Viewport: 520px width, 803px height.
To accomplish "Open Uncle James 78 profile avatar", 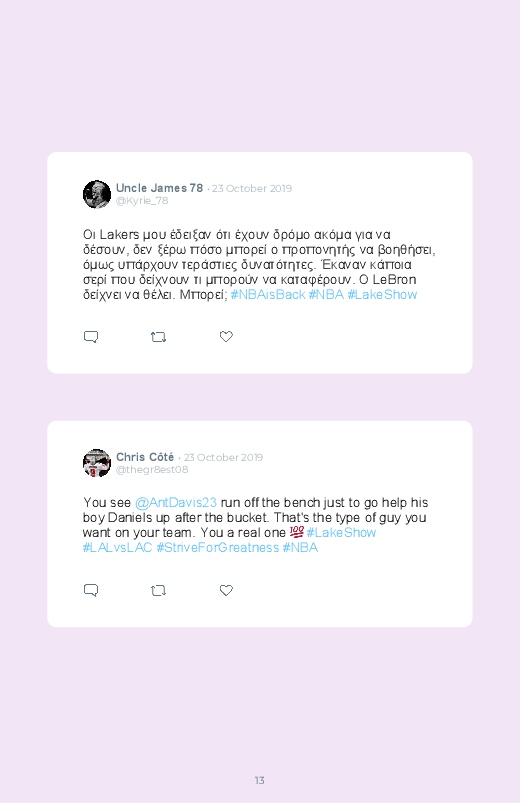I will pos(97,194).
